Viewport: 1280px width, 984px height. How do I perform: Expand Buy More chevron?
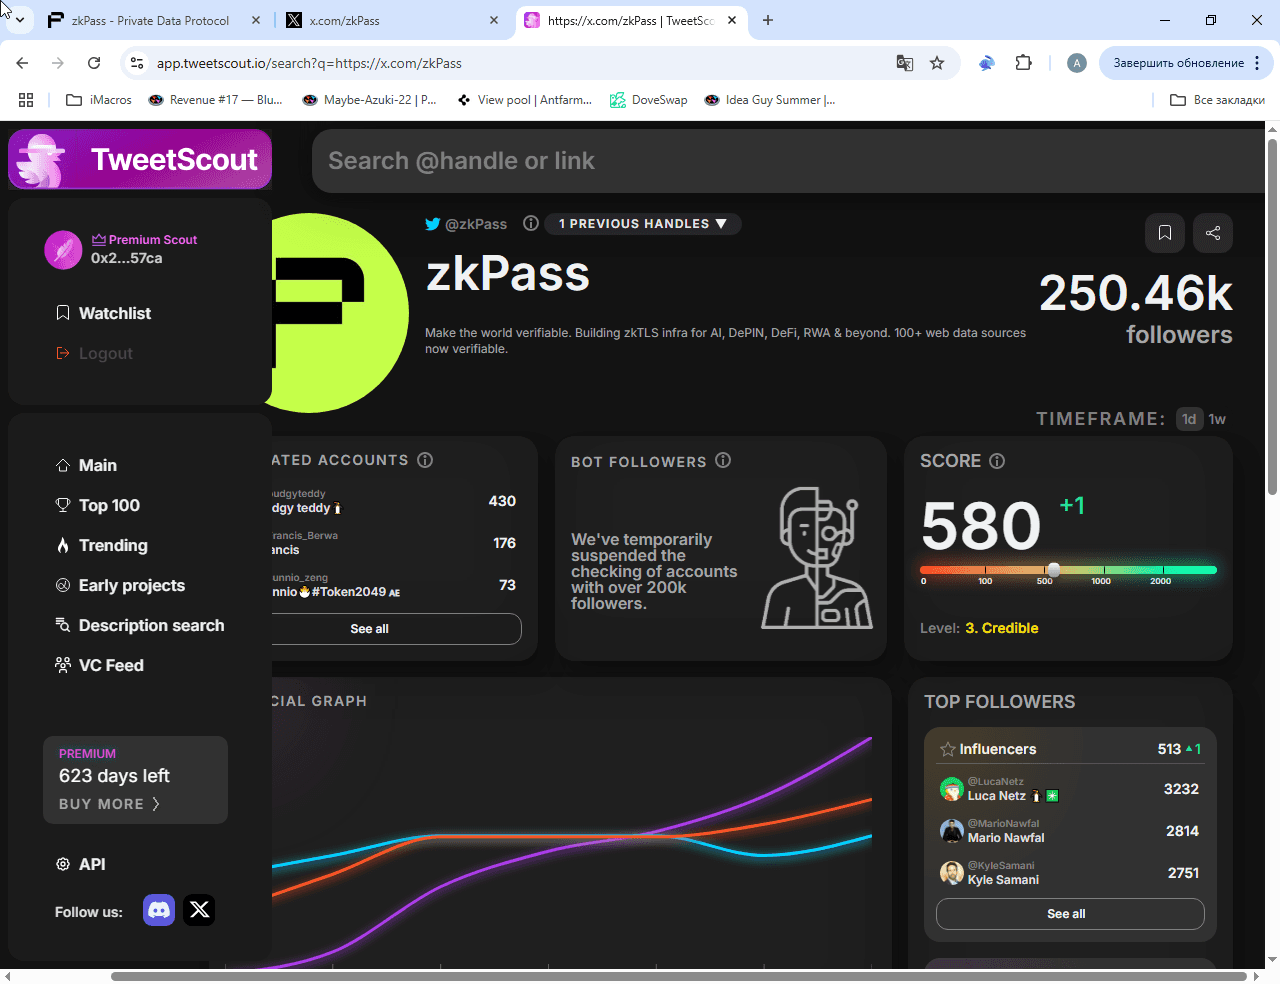click(155, 804)
